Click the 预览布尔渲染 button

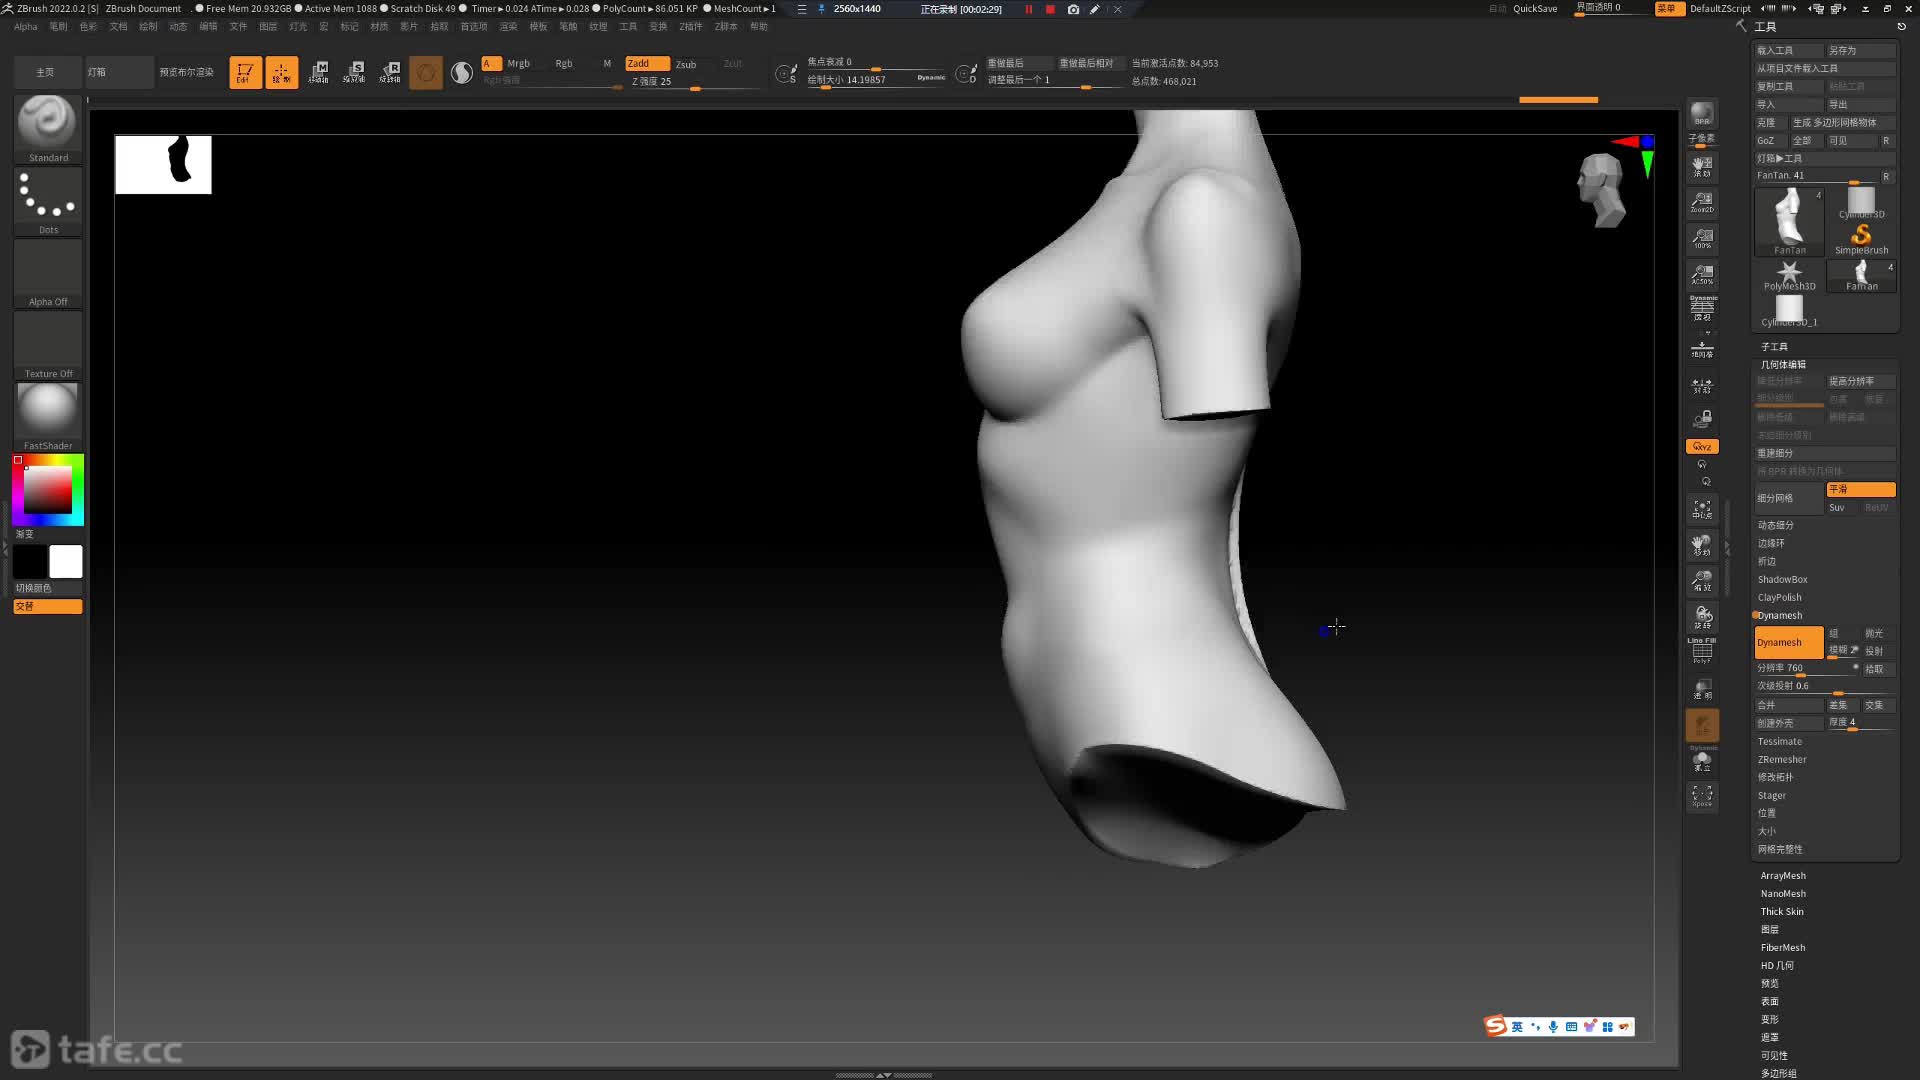click(187, 72)
